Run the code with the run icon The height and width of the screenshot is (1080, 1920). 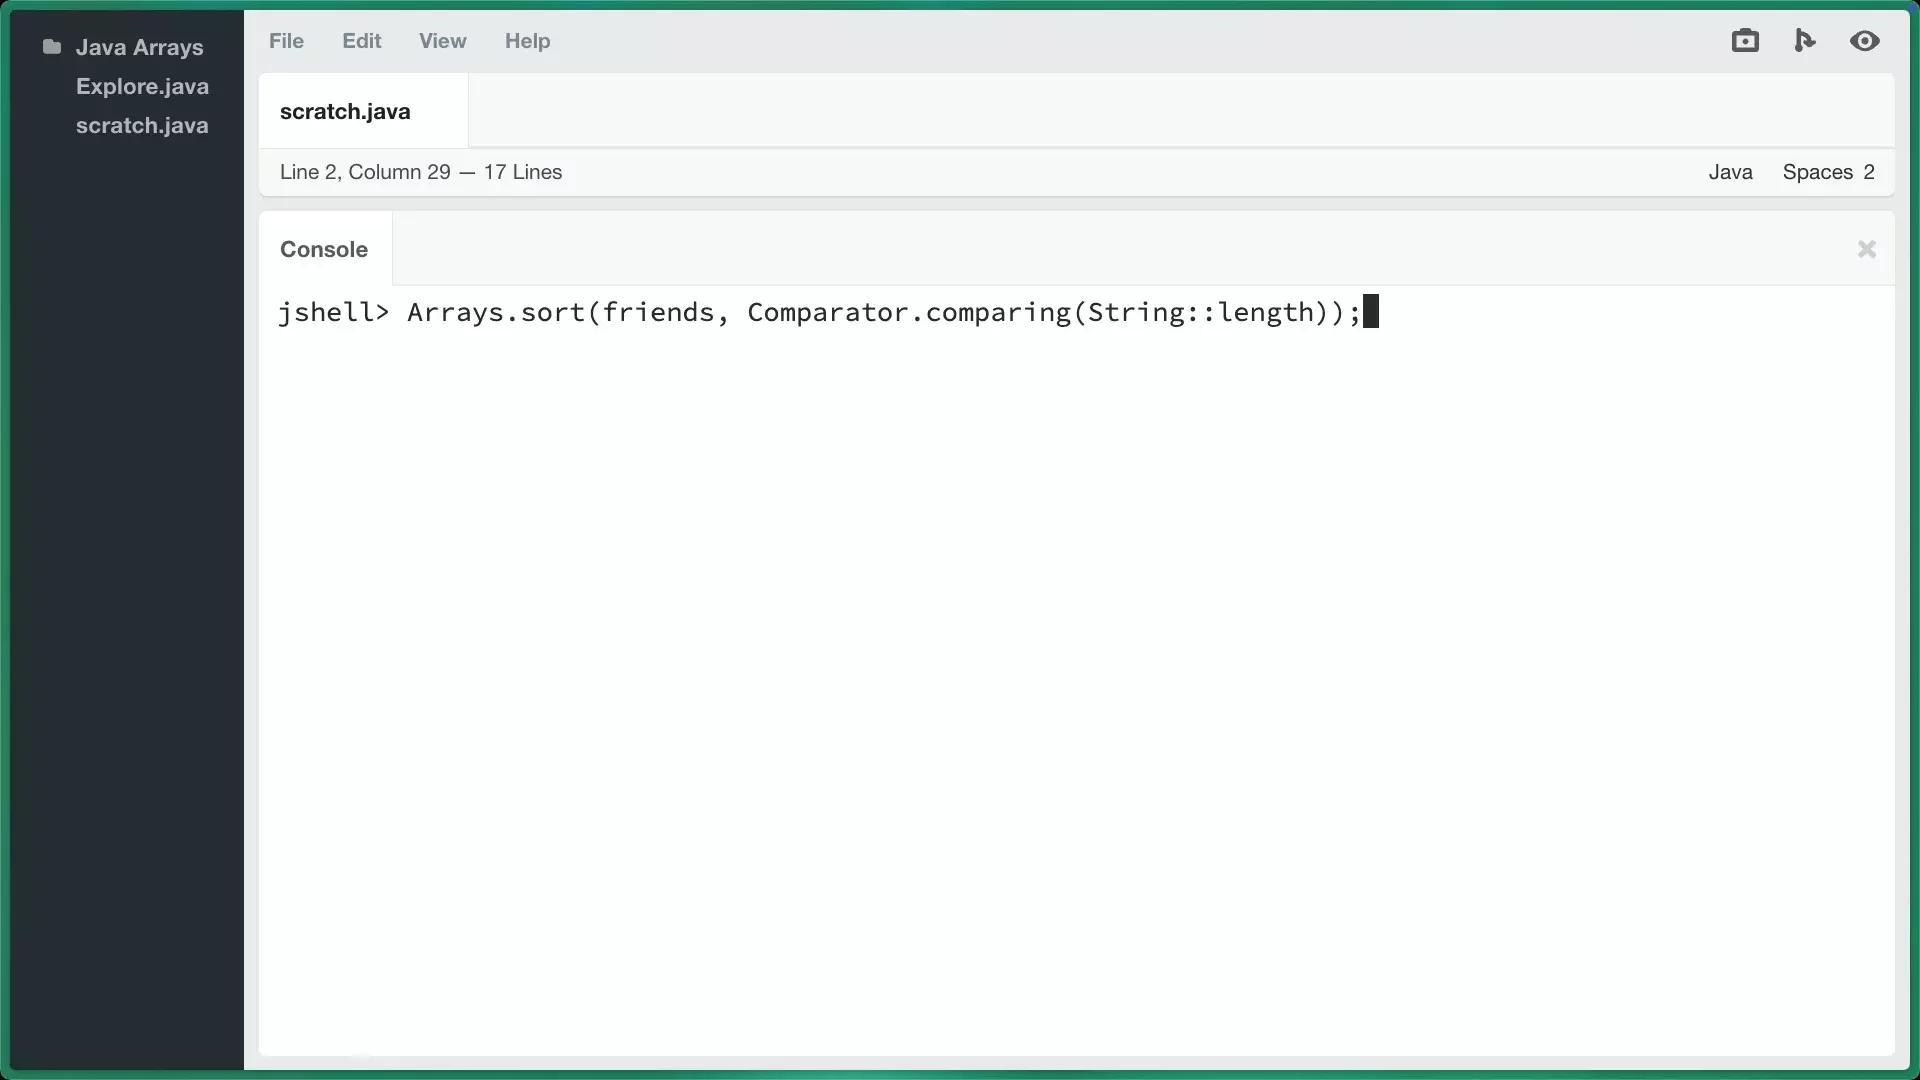pyautogui.click(x=1805, y=40)
